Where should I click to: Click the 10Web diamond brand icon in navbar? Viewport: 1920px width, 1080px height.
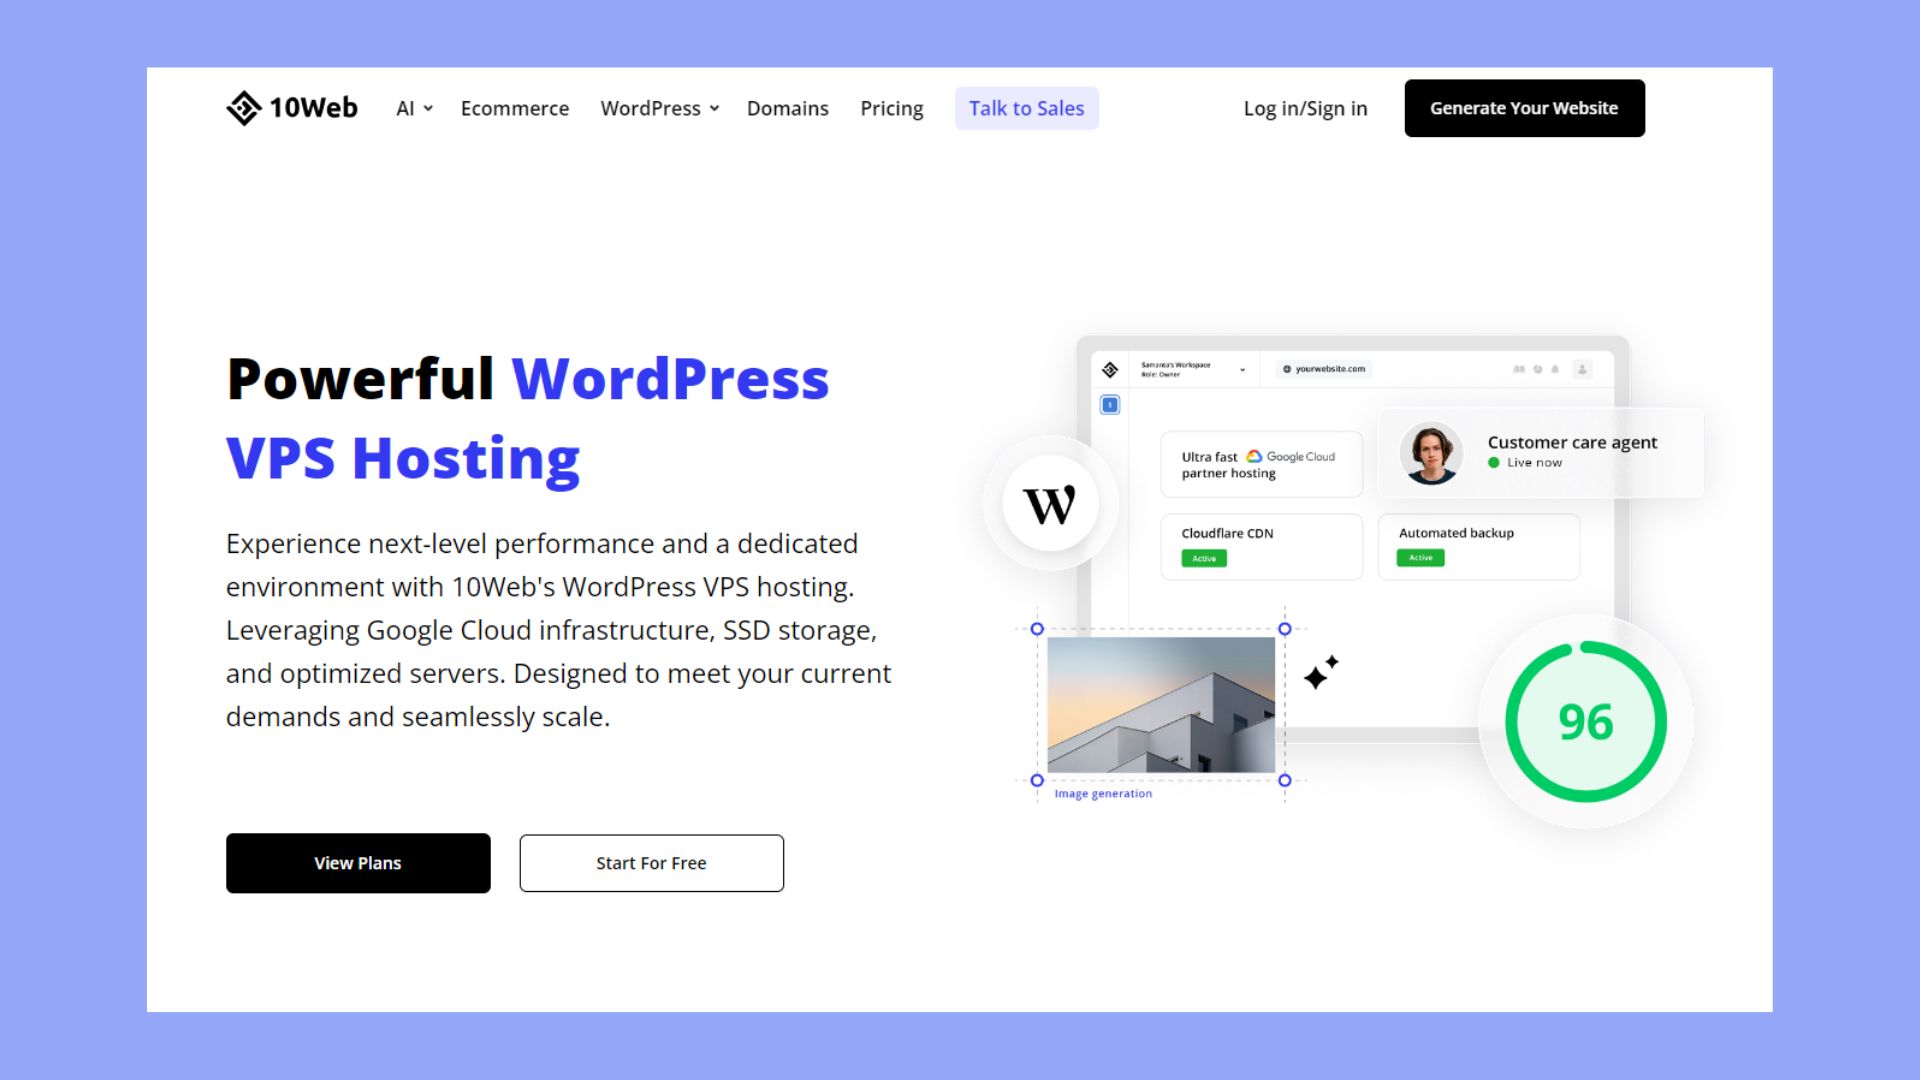click(x=241, y=108)
